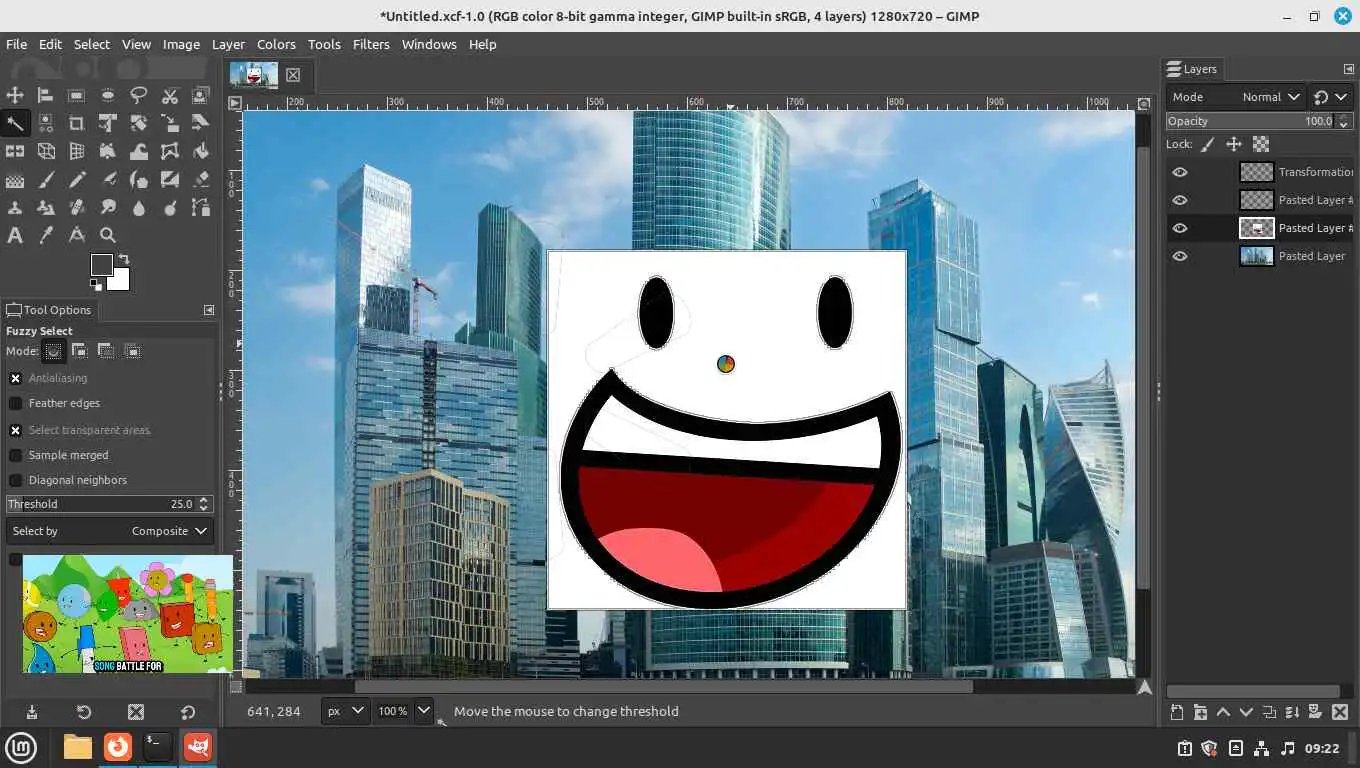The image size is (1360, 768).
Task: Click the create new layer icon
Action: (1177, 712)
